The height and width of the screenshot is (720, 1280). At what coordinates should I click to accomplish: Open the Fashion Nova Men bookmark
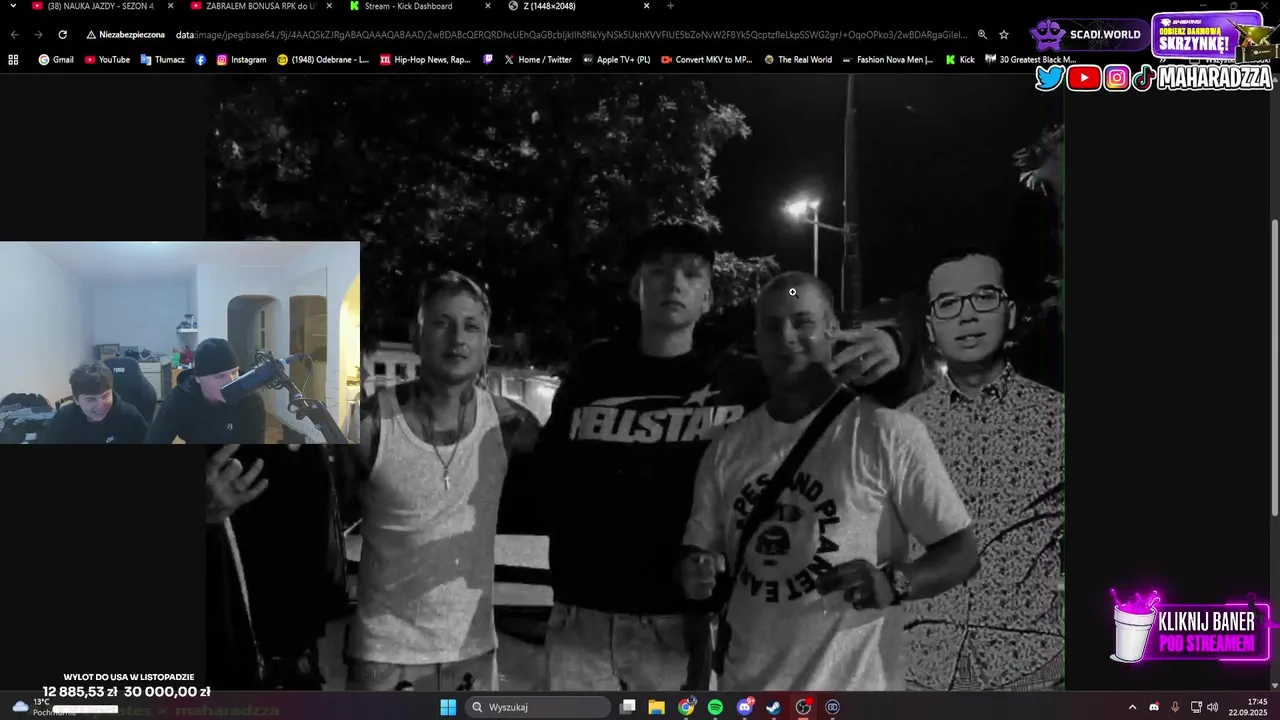[x=888, y=60]
